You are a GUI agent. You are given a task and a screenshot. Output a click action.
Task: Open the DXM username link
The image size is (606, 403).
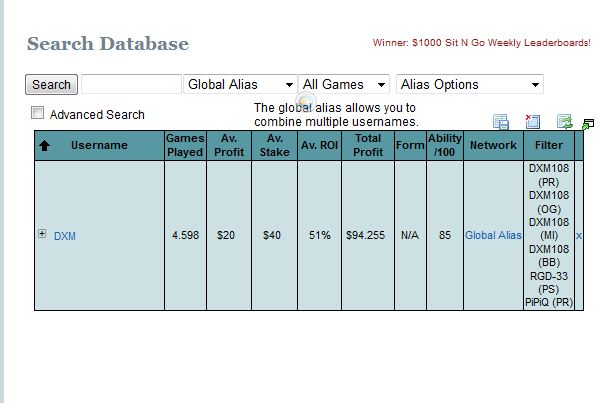(65, 236)
